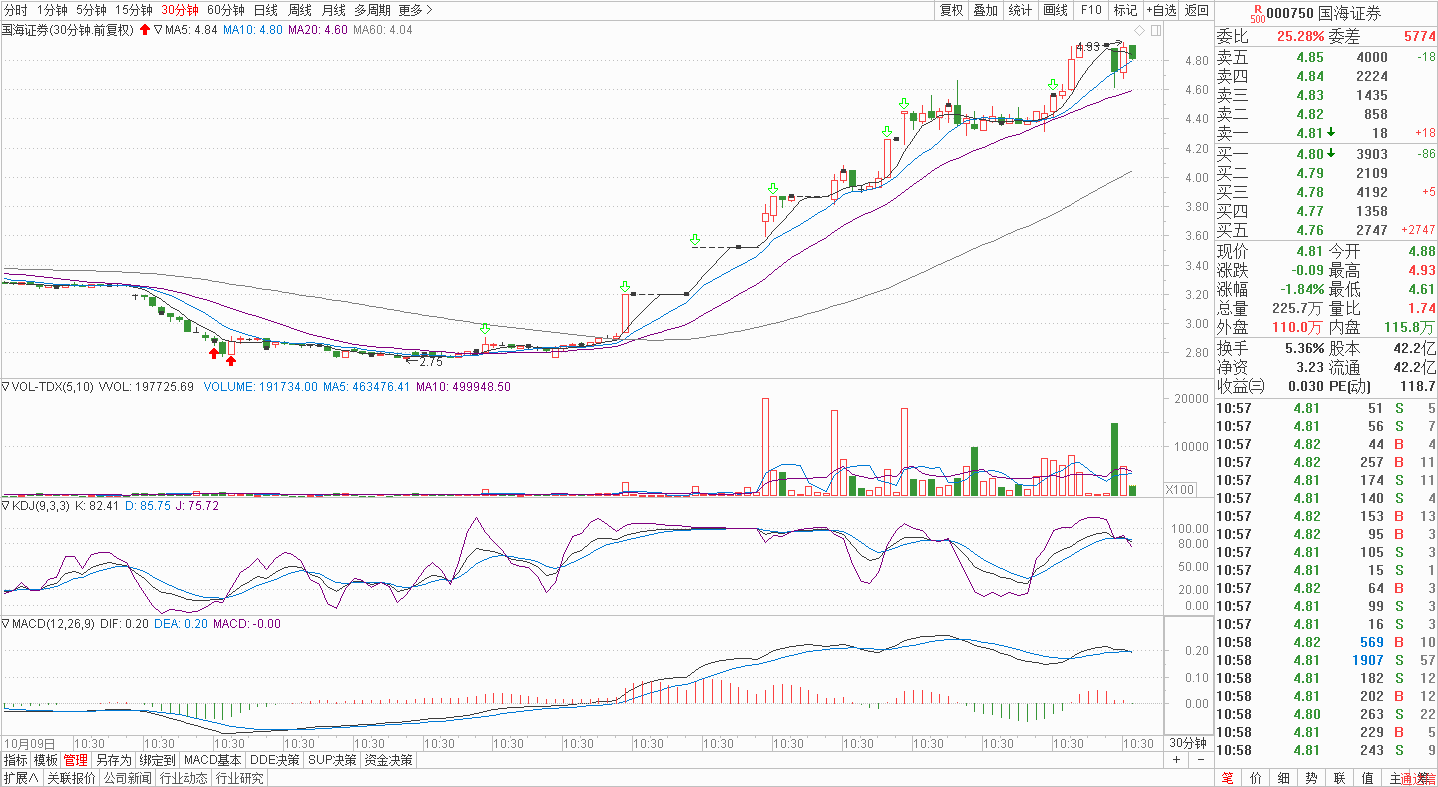
Task: Select the 管理 tab in bottom bar
Action: (x=76, y=760)
